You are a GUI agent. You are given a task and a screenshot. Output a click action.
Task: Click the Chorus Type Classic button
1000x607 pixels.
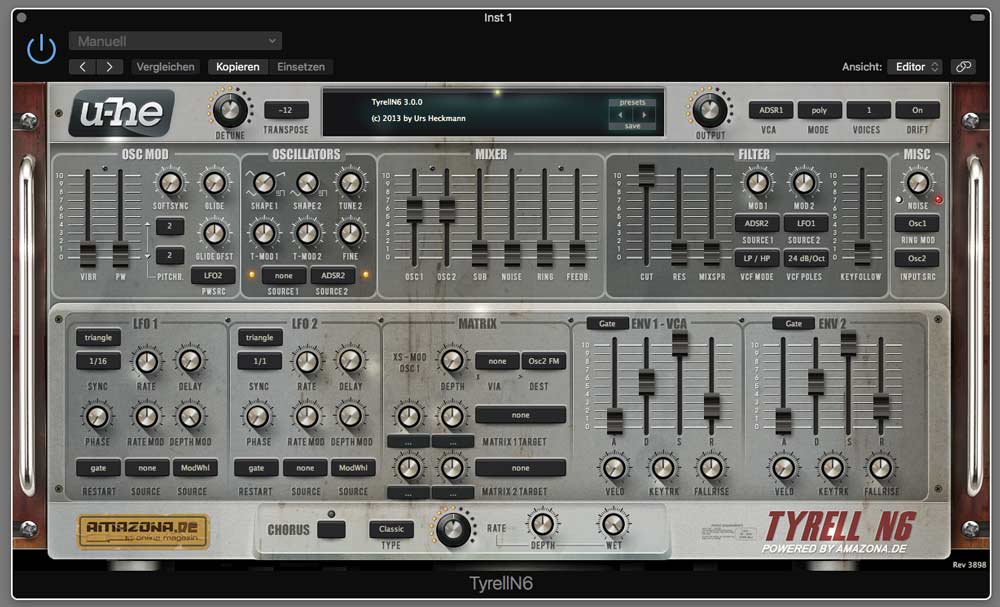[x=391, y=529]
